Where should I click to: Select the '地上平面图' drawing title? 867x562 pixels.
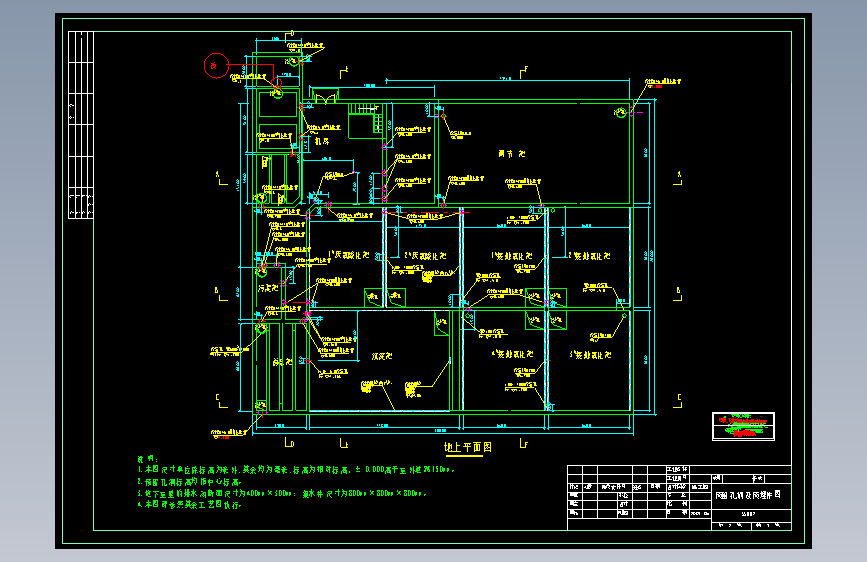point(468,447)
